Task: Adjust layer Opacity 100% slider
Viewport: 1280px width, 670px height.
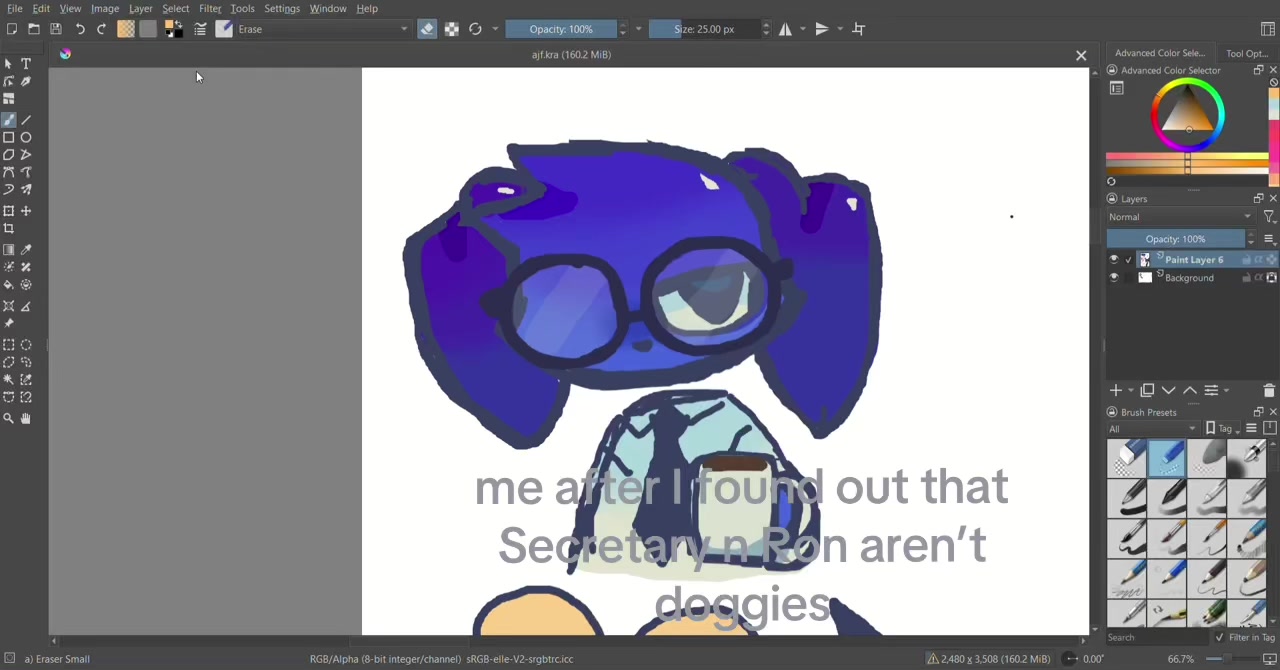Action: (1176, 239)
